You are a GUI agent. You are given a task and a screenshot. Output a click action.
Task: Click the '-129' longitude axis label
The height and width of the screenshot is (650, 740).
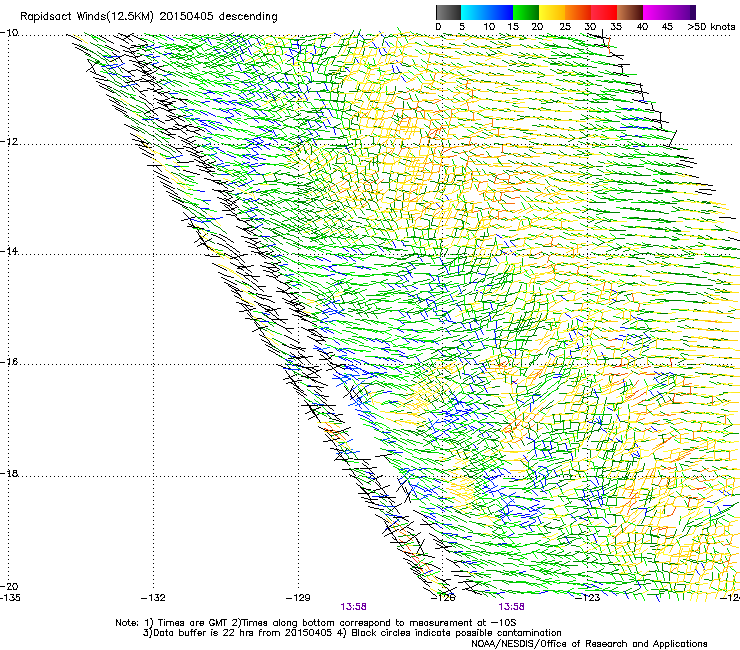(x=298, y=598)
